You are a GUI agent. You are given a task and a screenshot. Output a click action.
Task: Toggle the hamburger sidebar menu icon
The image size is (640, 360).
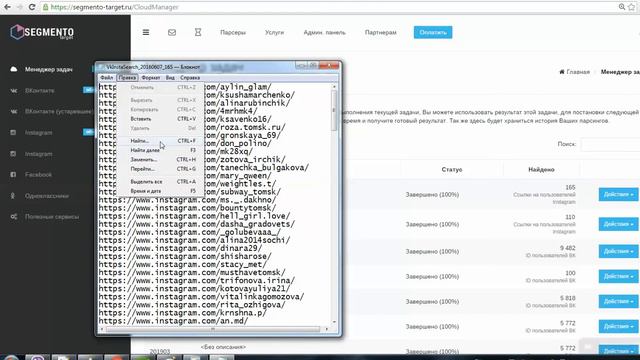point(146,32)
